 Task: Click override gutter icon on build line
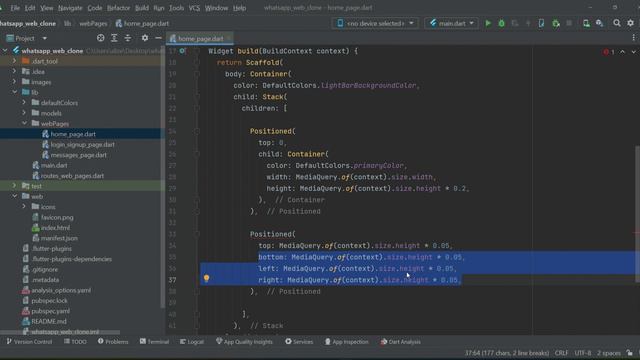click(x=182, y=51)
